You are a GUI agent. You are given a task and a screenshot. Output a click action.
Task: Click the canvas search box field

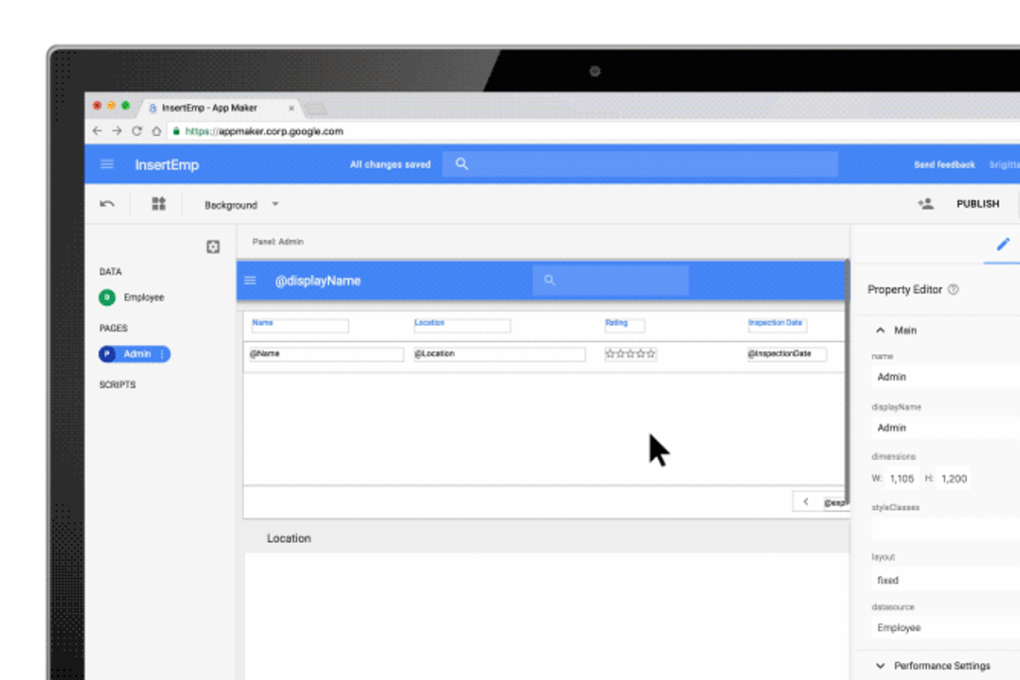coord(610,280)
